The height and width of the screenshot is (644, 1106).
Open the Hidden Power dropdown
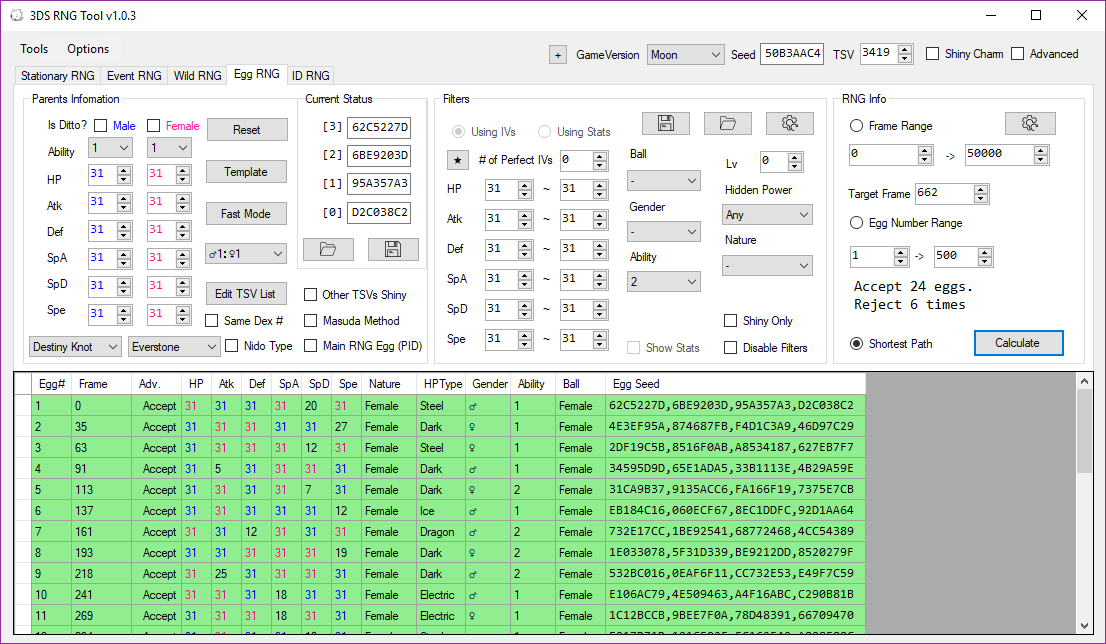point(767,214)
